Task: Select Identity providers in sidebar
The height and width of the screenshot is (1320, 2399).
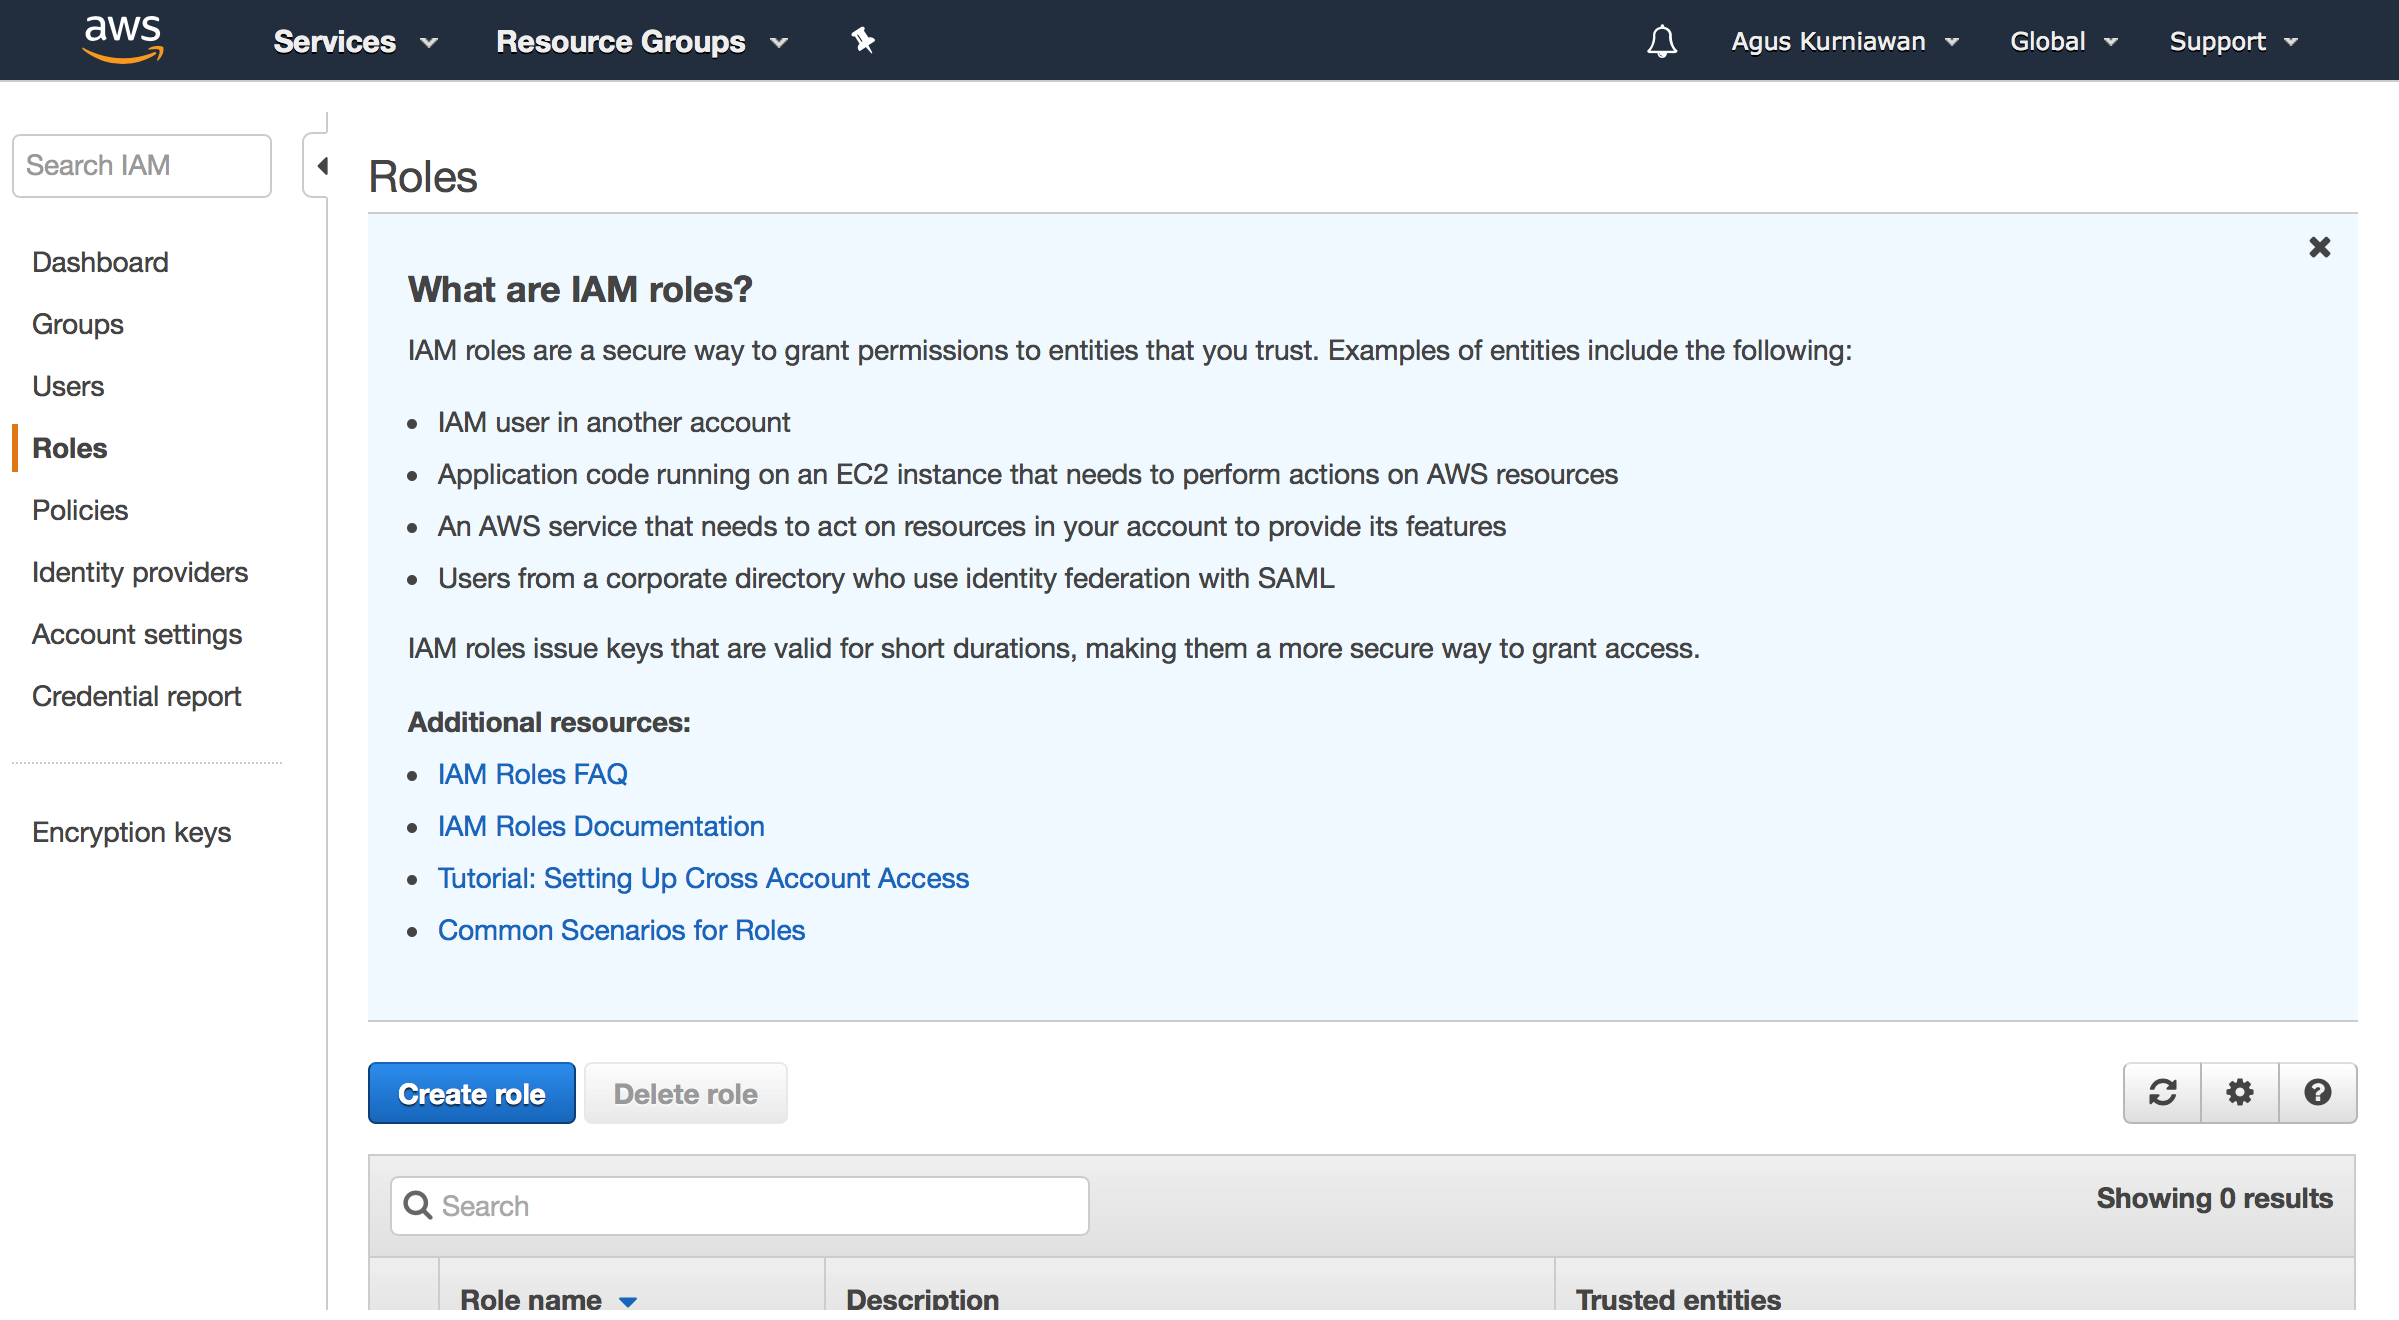Action: [140, 572]
